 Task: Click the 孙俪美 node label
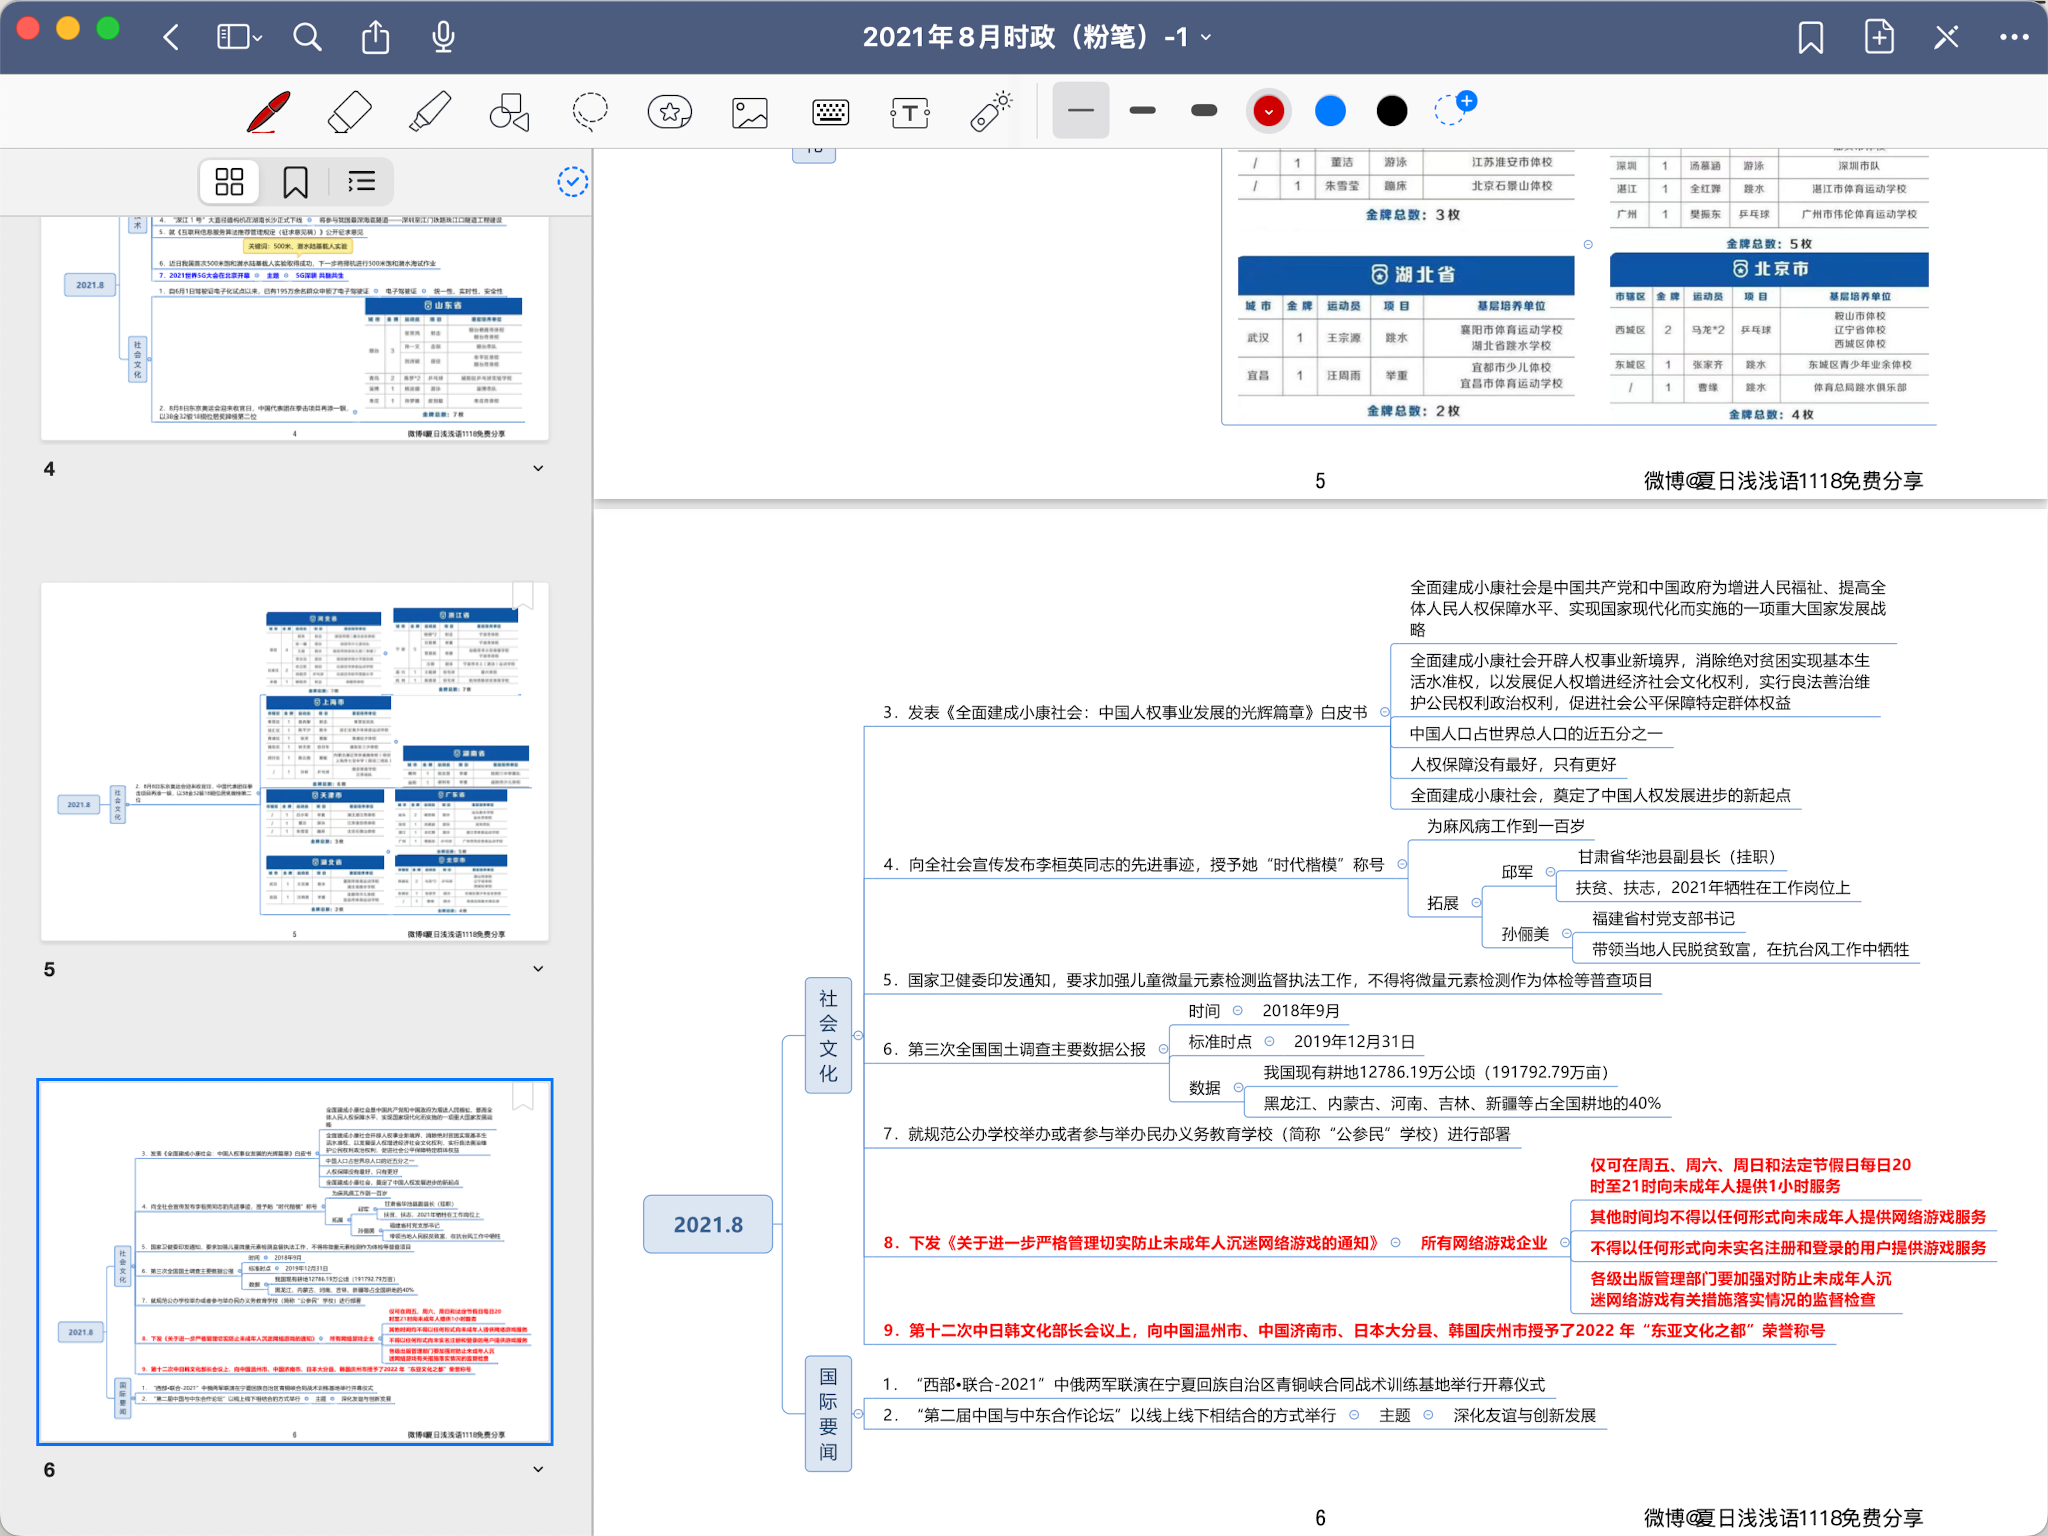[1525, 934]
